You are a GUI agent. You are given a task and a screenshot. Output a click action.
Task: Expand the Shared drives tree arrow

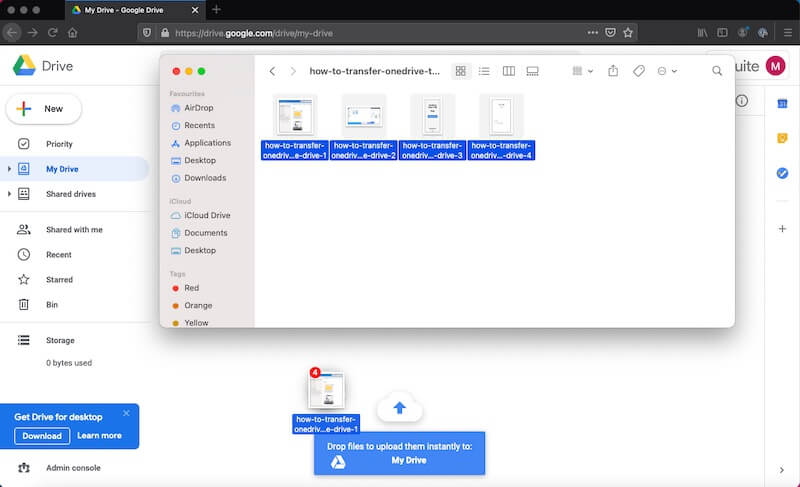pyautogui.click(x=9, y=194)
